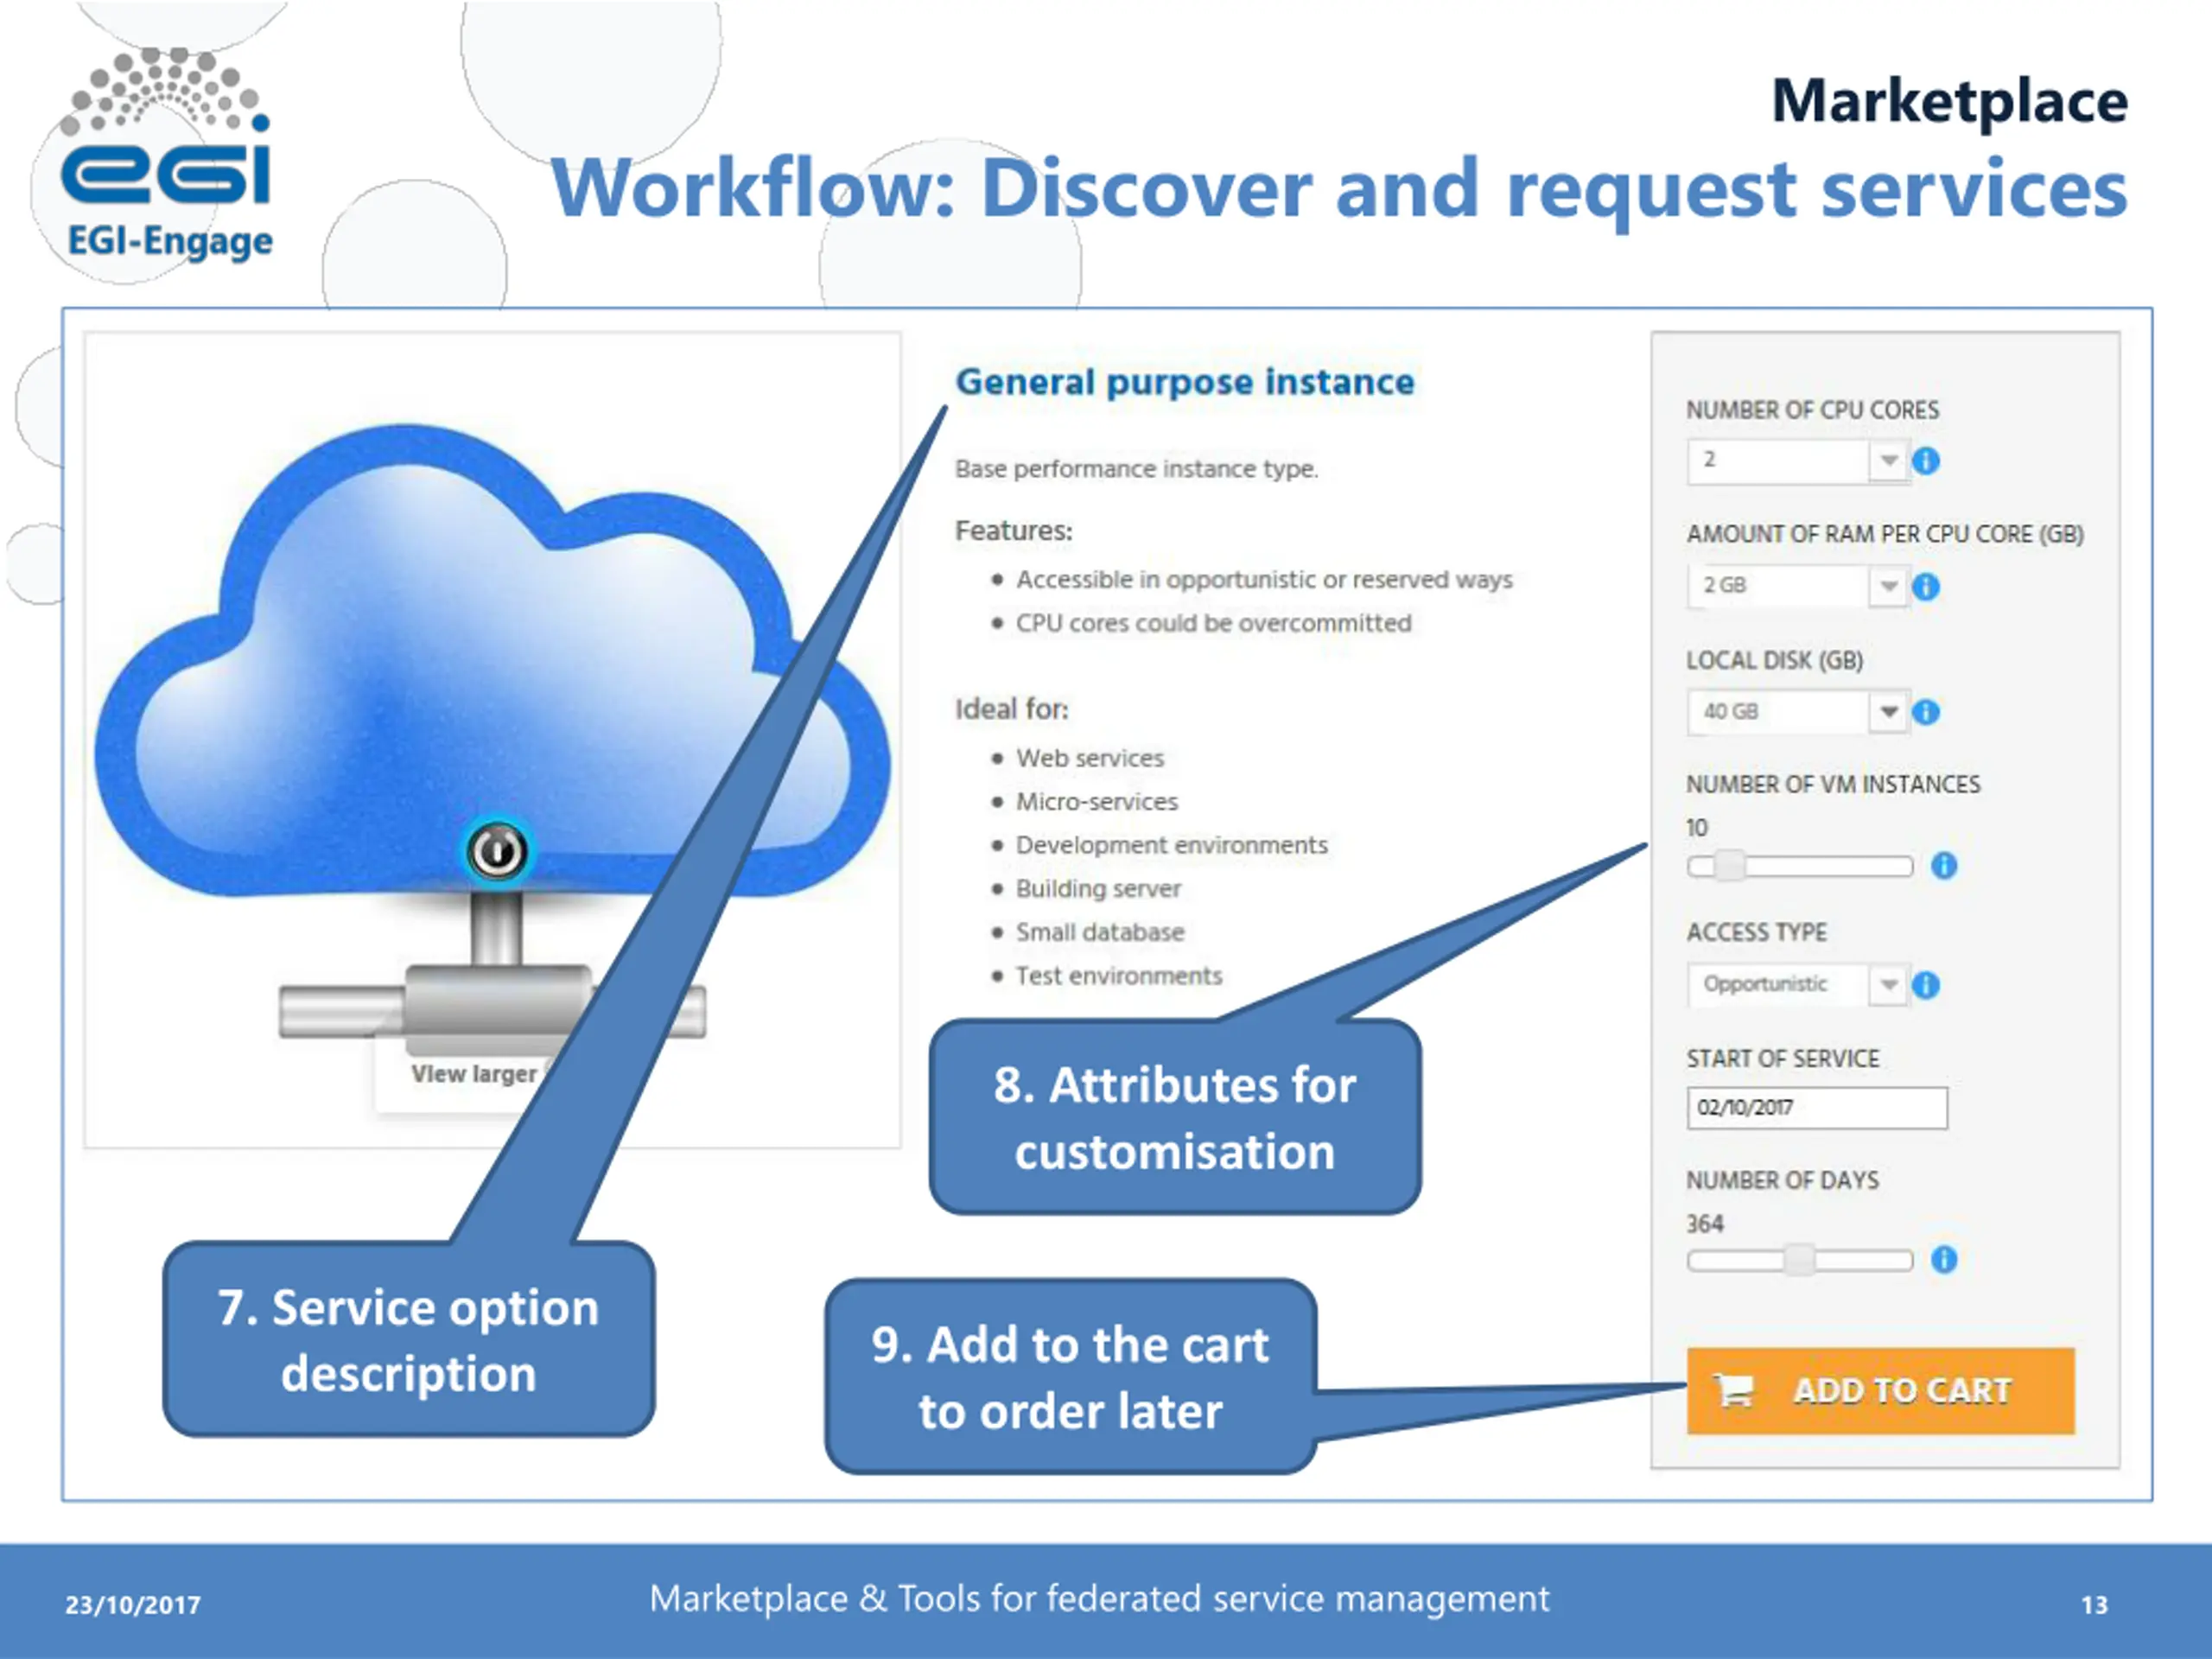
Task: Click info icon next to Access Type
Action: point(1925,985)
